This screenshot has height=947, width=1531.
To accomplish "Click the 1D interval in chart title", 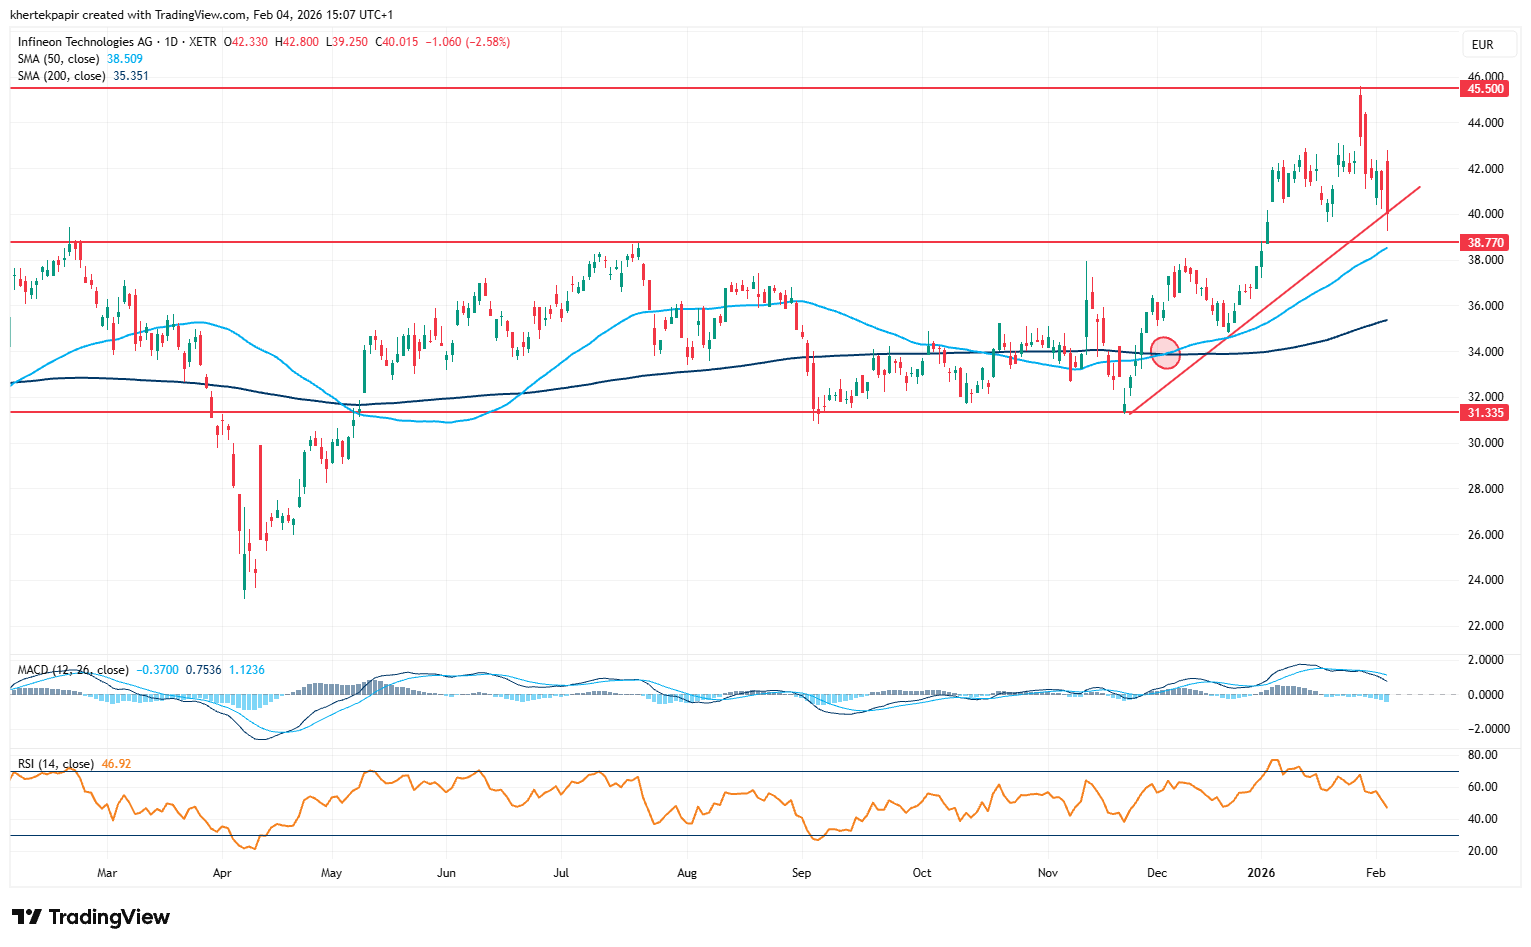I will click(x=171, y=42).
